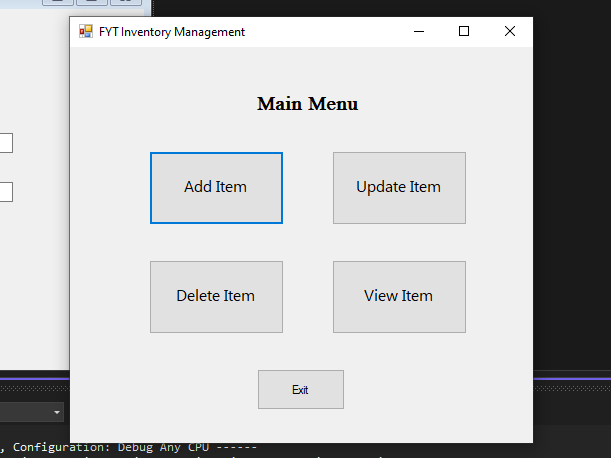Click the FYT Inventory Management window icon
Image resolution: width=611 pixels, height=458 pixels.
[x=86, y=31]
